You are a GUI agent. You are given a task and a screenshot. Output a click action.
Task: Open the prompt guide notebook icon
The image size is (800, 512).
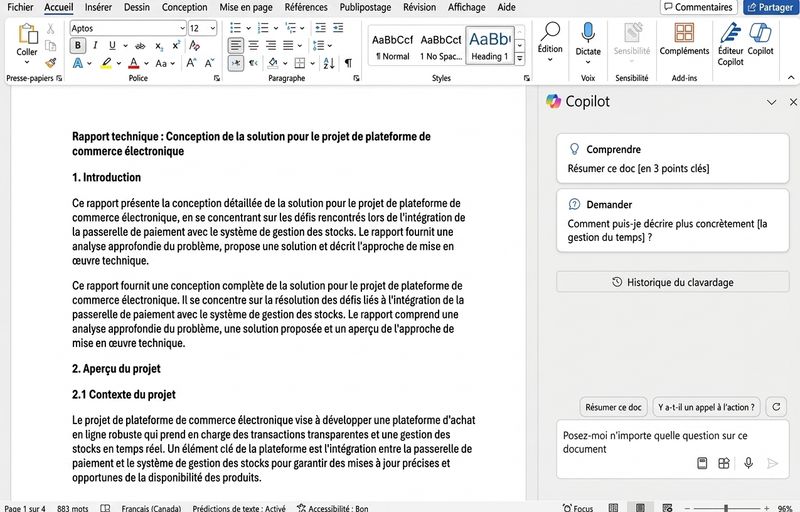pyautogui.click(x=702, y=463)
